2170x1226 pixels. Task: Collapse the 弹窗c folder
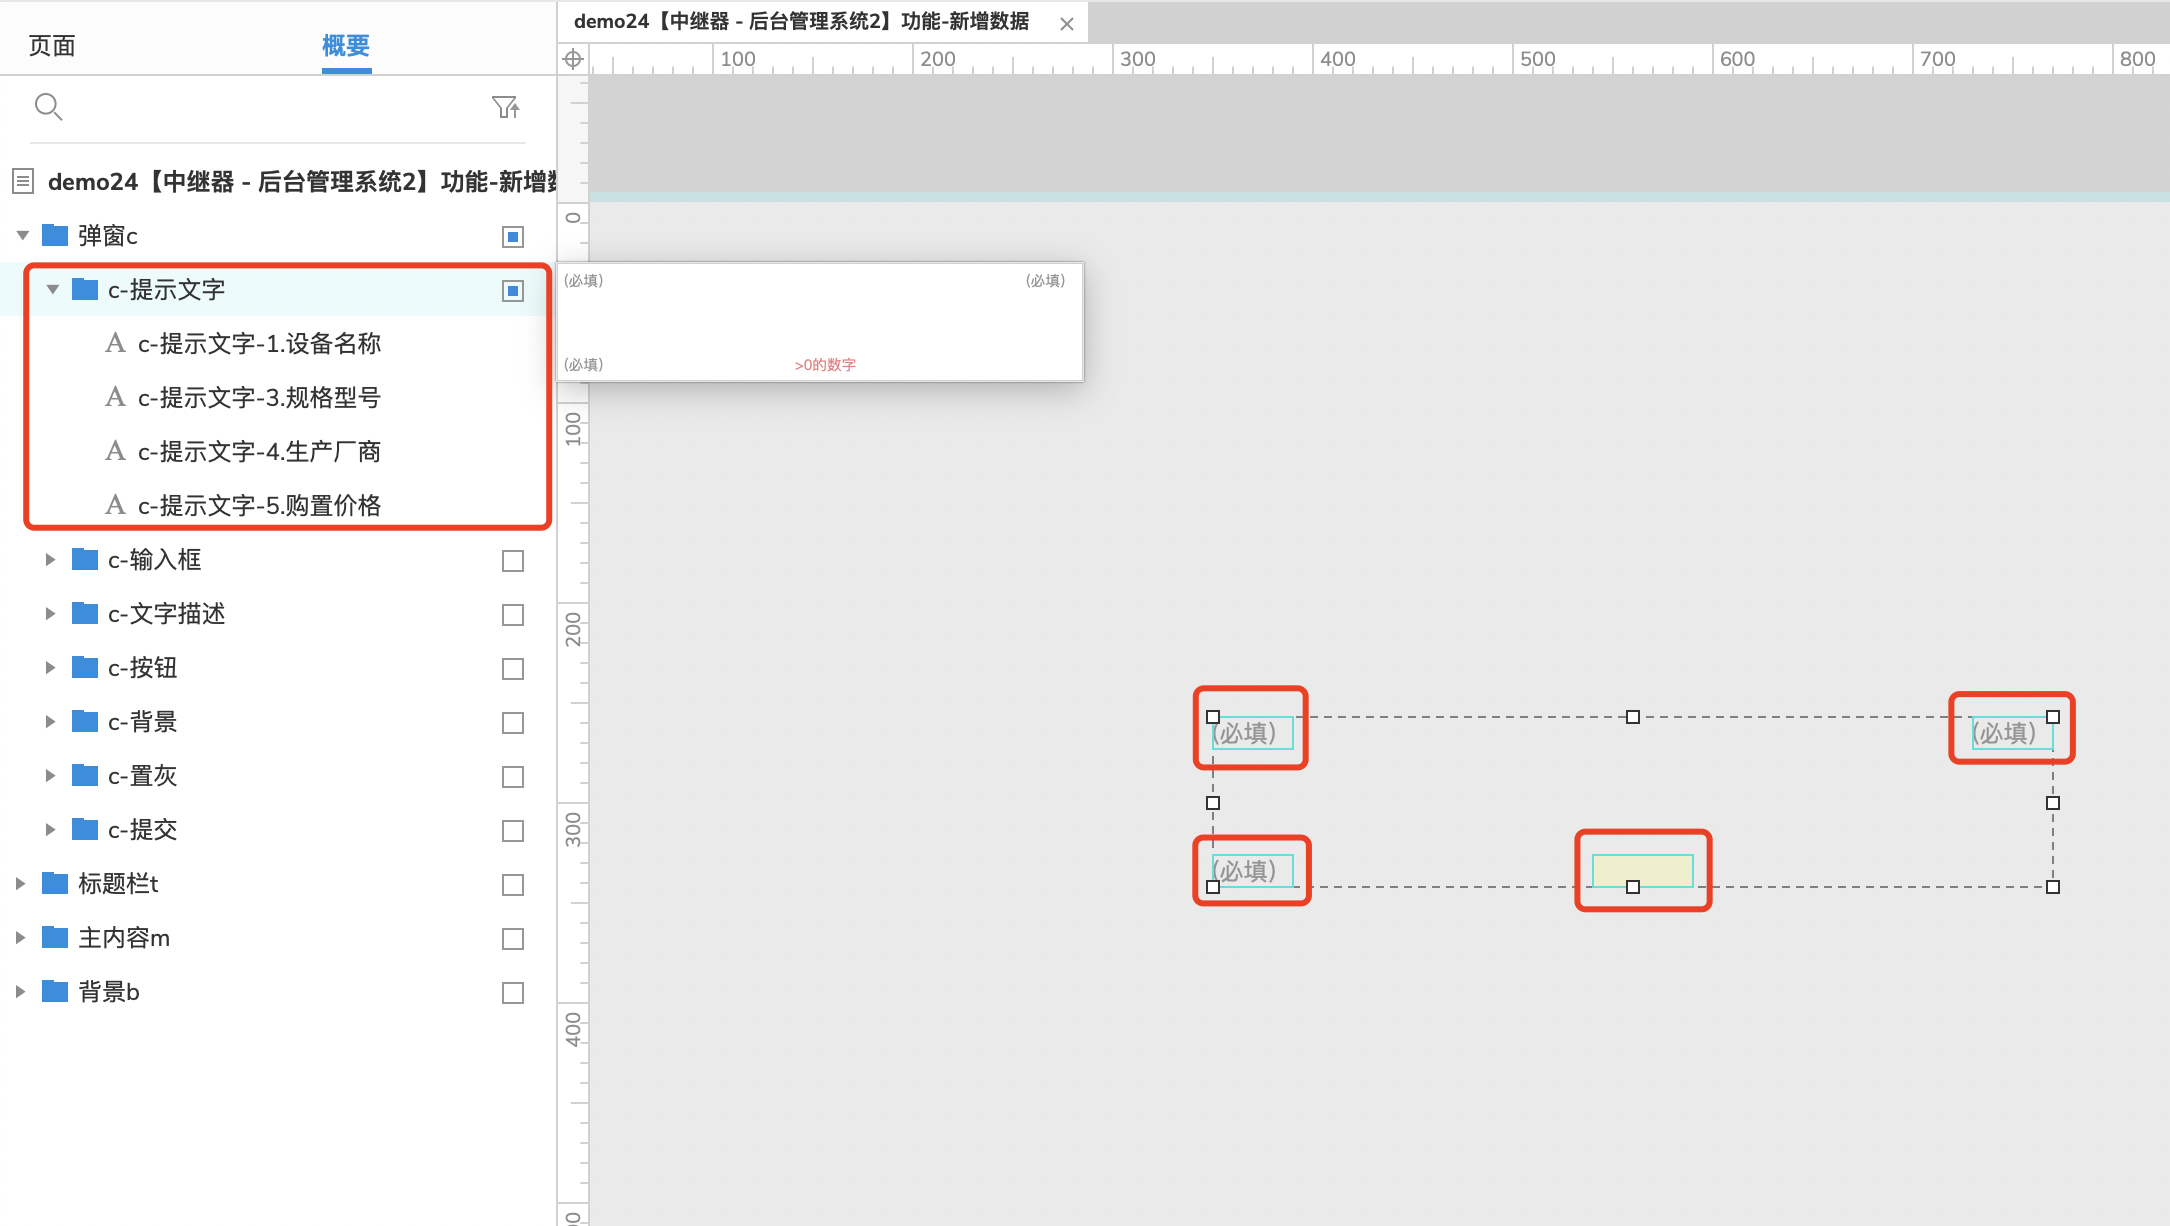point(22,236)
